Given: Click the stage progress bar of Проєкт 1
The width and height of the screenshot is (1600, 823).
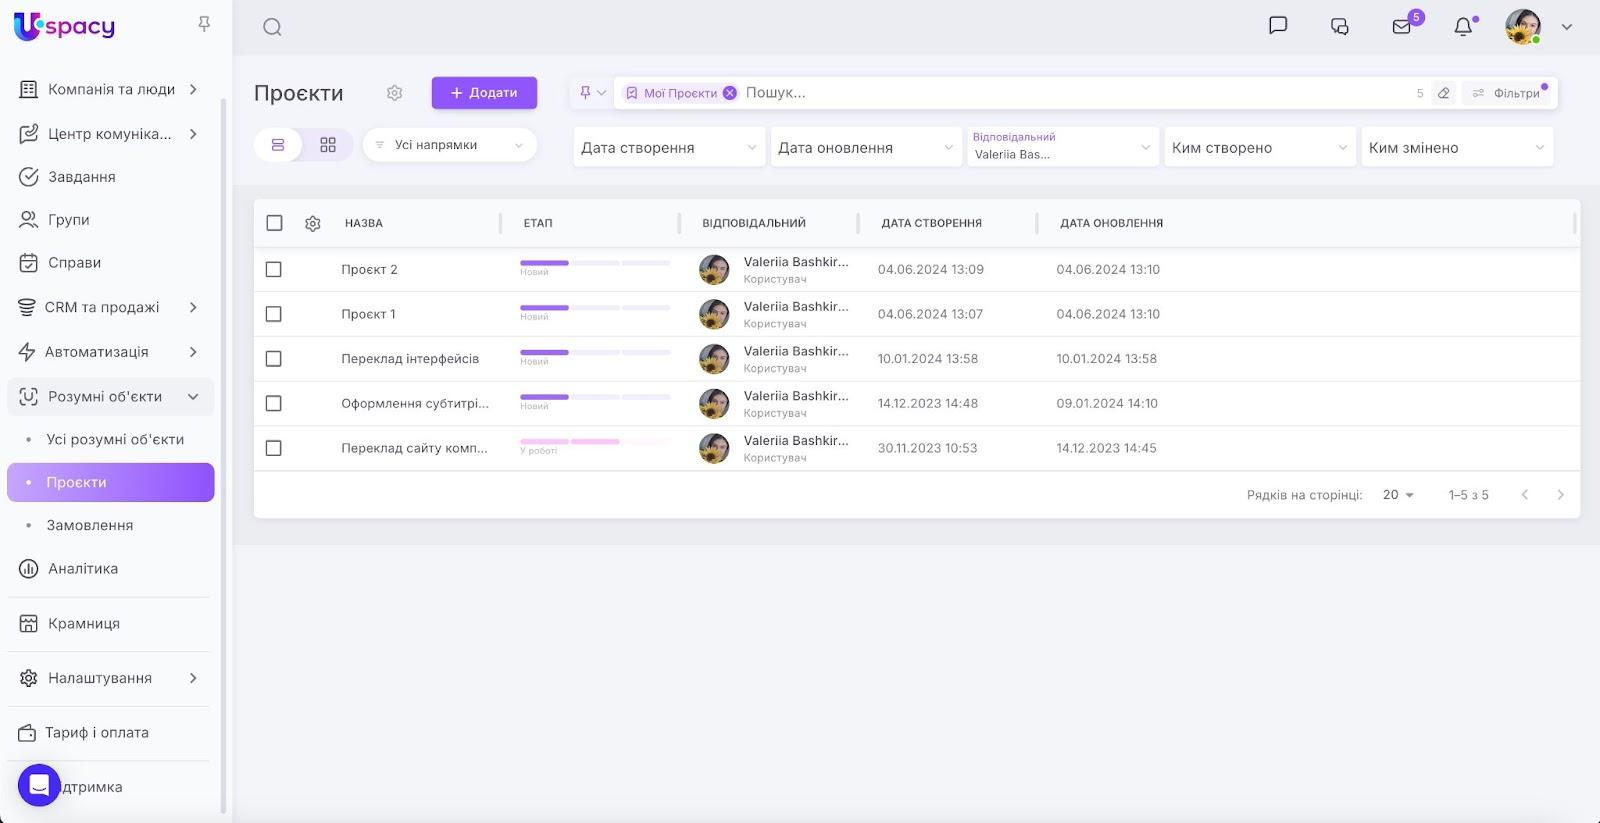Looking at the screenshot, I should (x=595, y=308).
